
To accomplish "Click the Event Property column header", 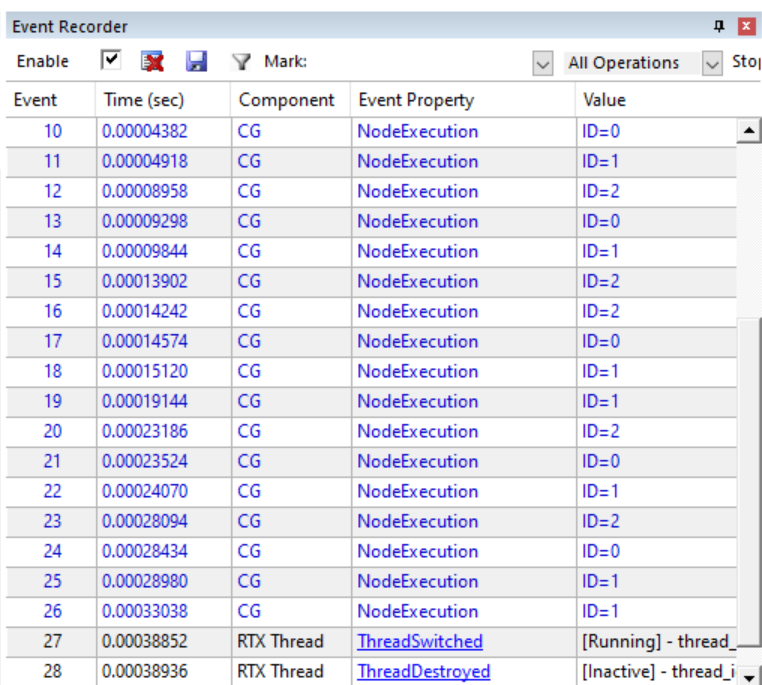I will pyautogui.click(x=416, y=100).
